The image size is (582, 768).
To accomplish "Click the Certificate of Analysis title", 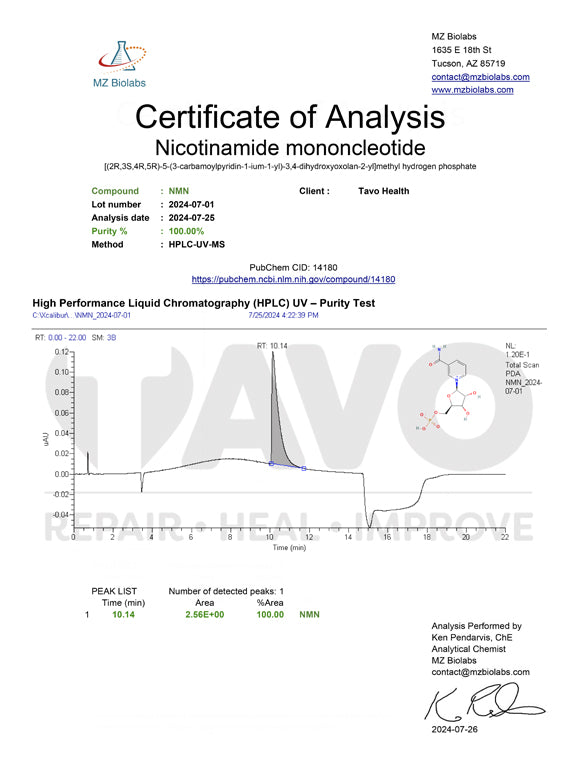I will point(290,117).
